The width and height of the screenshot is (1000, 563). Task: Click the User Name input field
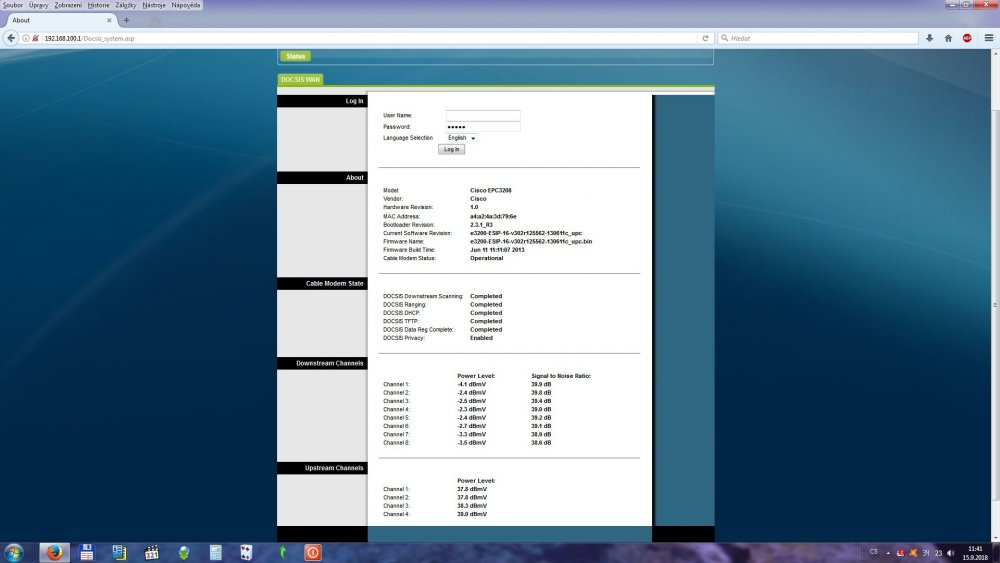pos(483,116)
